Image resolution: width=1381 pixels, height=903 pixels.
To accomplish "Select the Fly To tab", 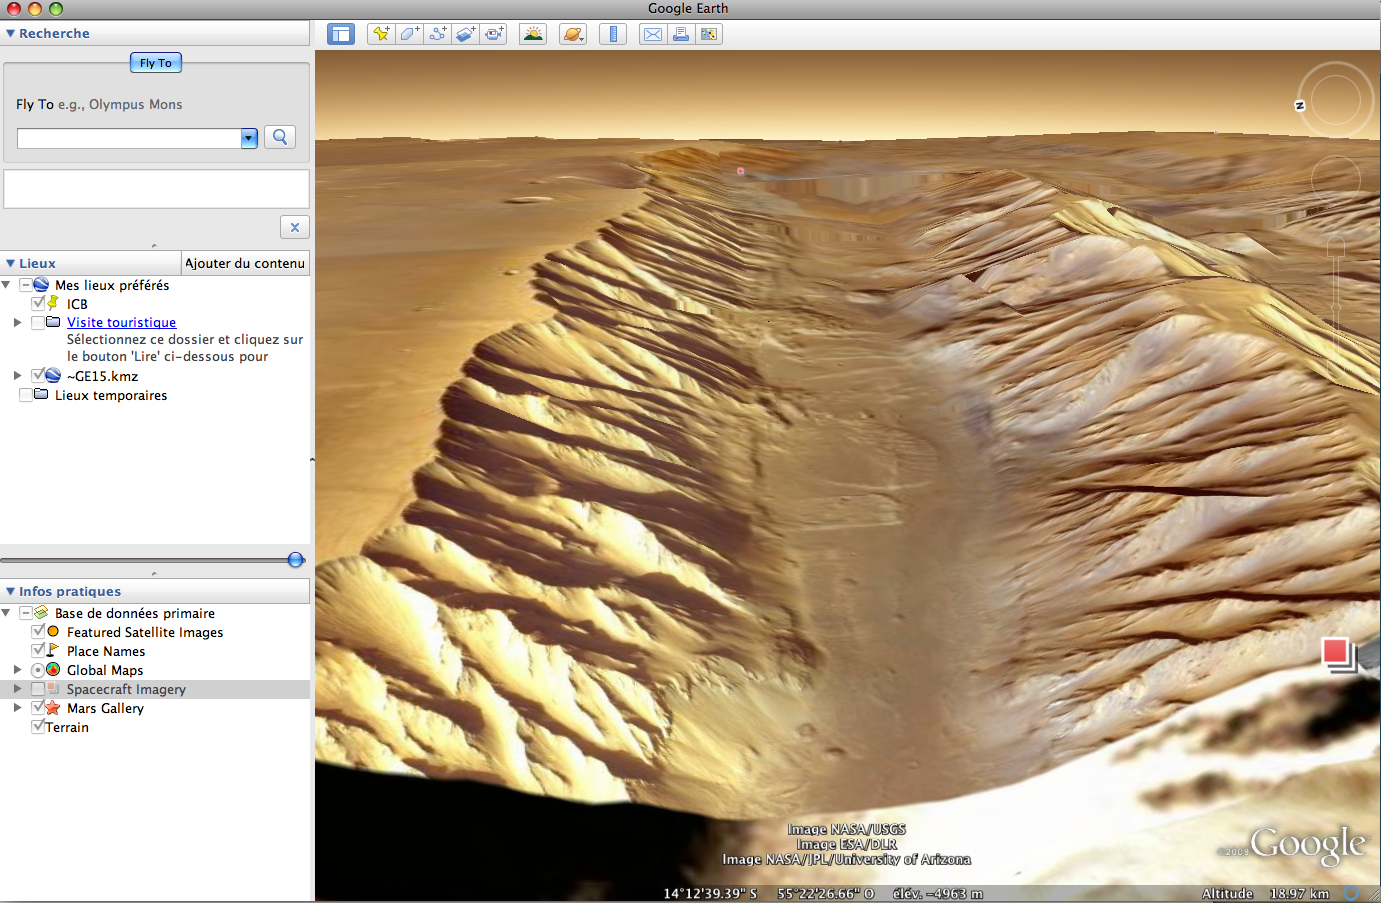I will [156, 63].
